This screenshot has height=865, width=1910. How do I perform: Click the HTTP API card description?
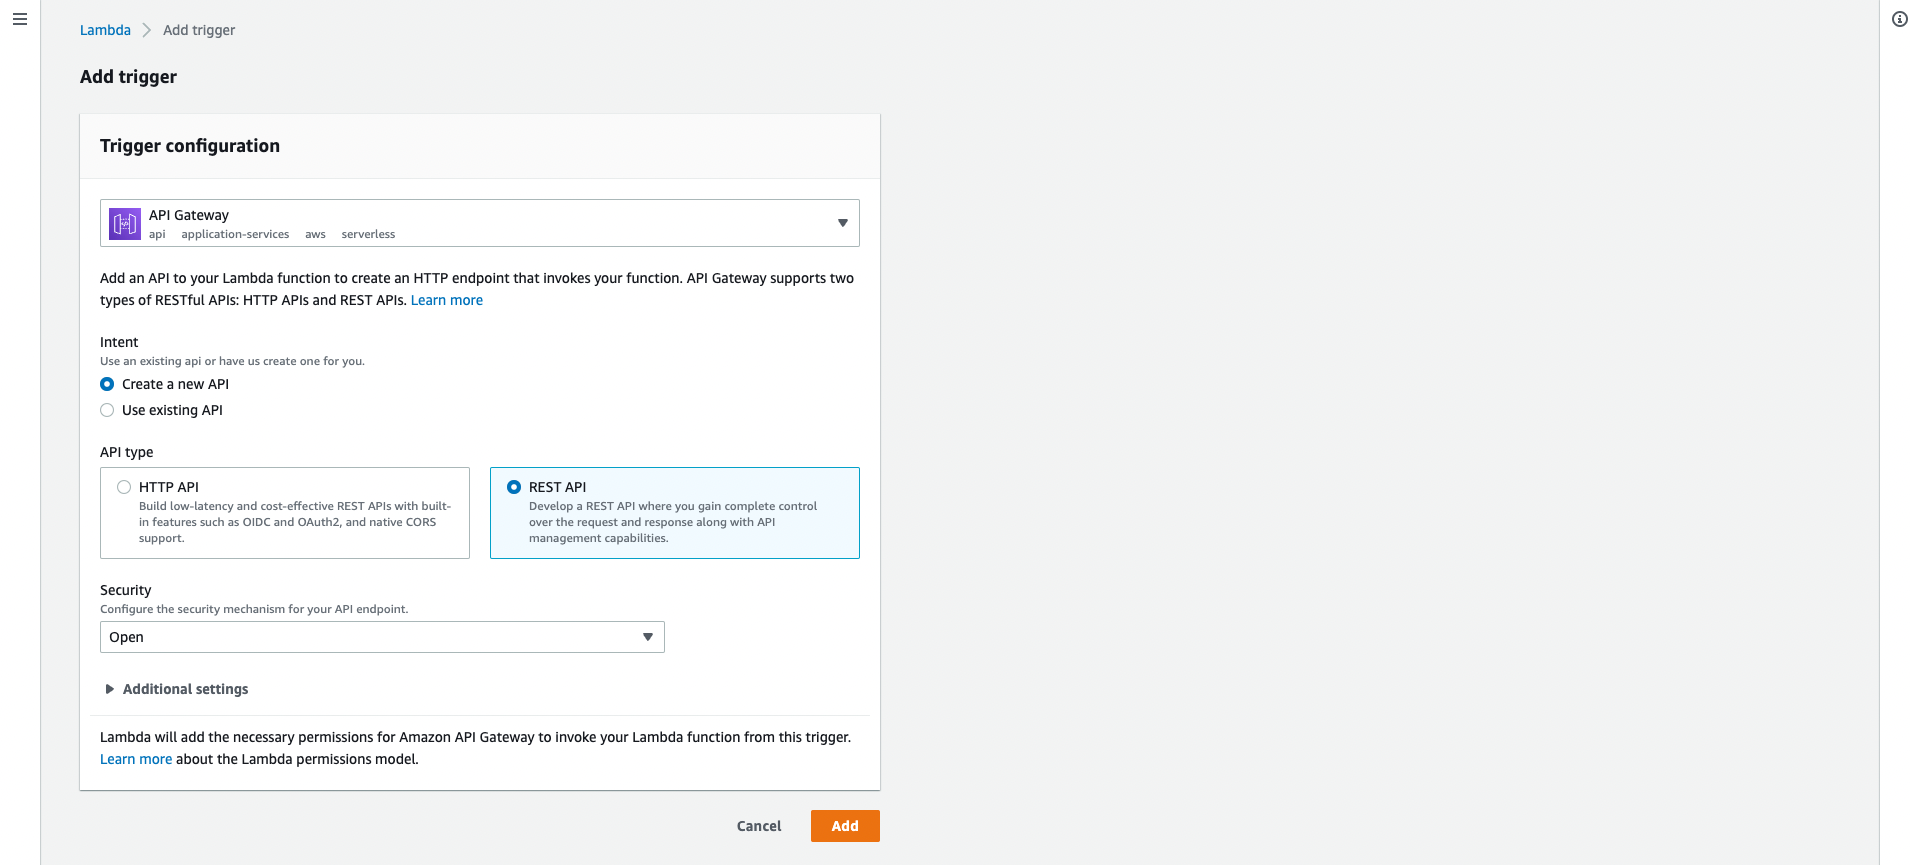pyautogui.click(x=294, y=522)
